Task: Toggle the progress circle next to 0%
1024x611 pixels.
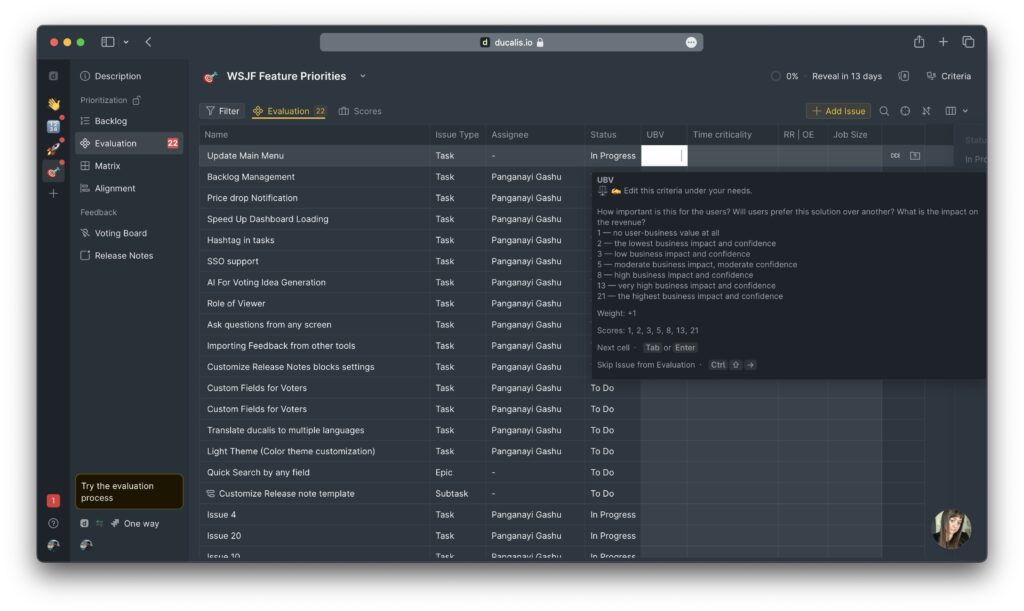Action: [x=776, y=76]
